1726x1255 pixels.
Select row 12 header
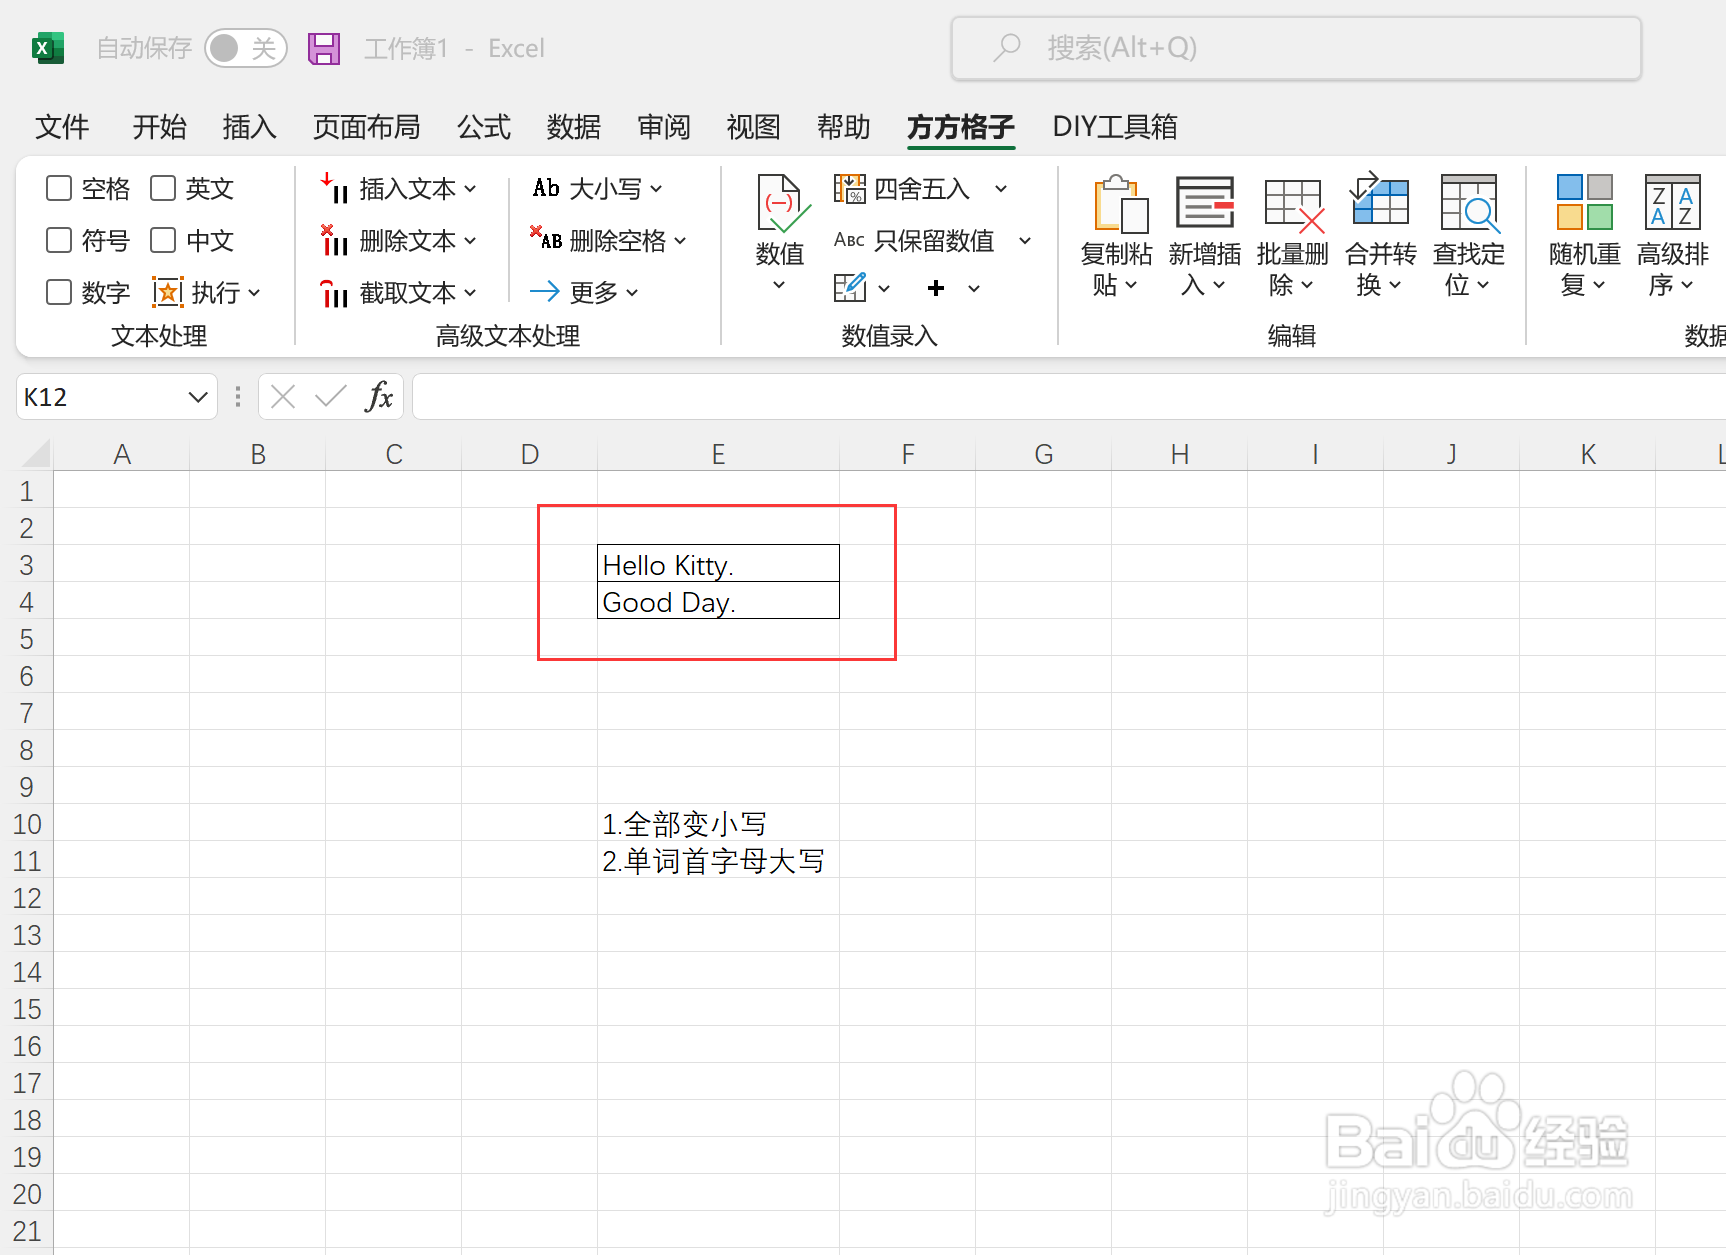coord(27,897)
